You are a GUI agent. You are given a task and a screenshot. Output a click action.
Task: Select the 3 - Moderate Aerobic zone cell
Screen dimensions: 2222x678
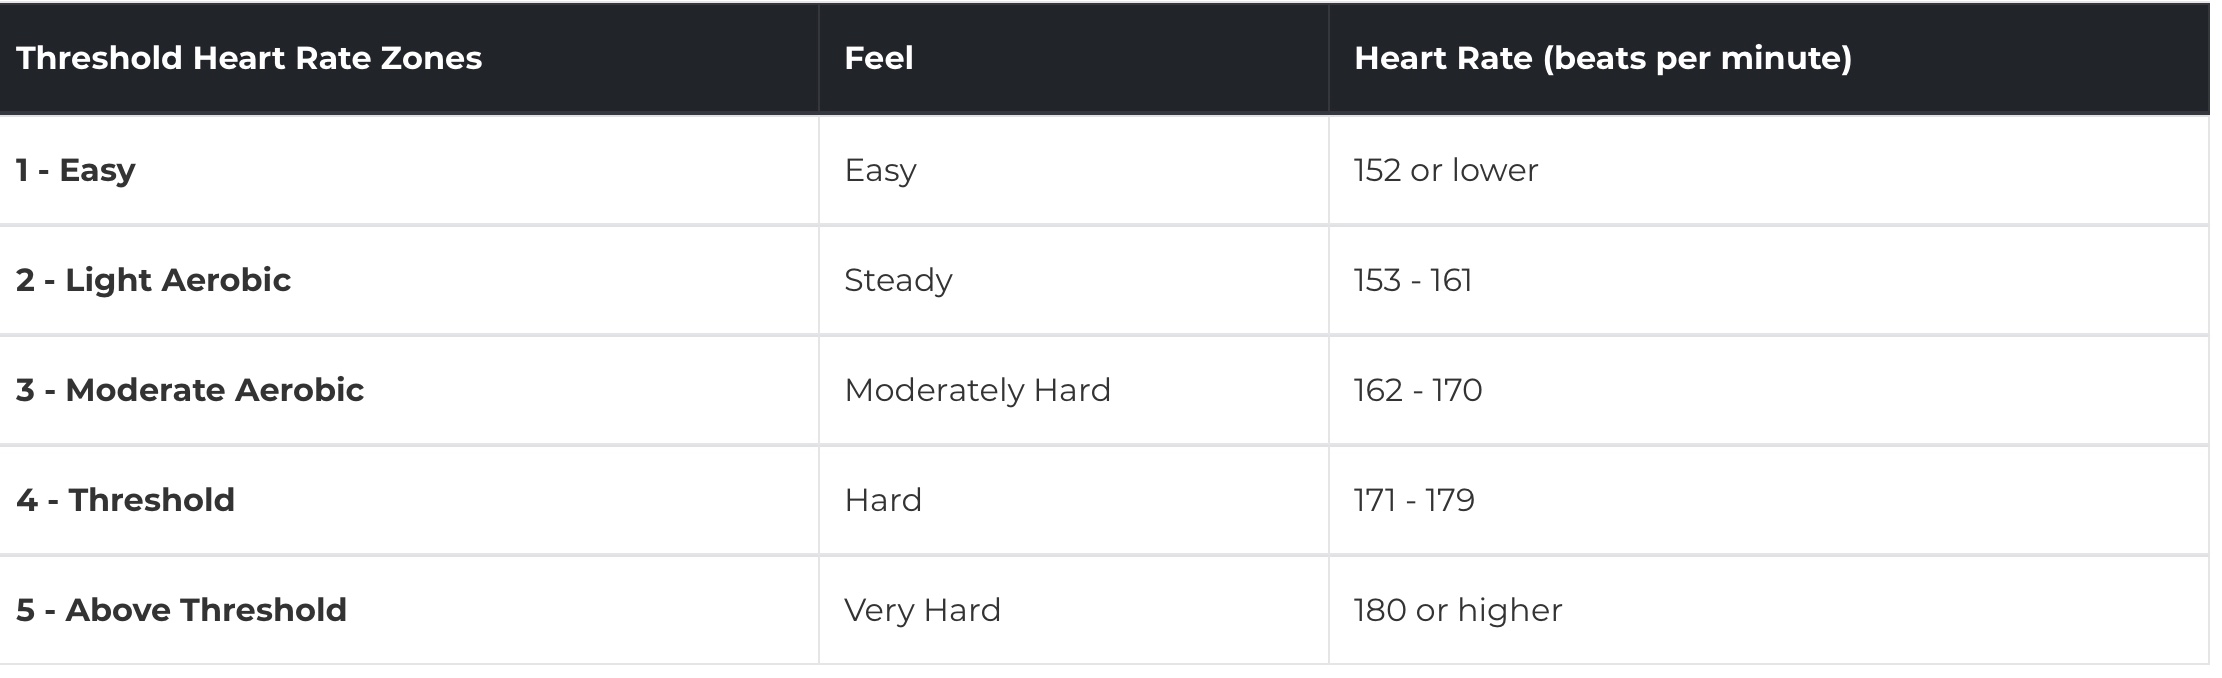(x=409, y=390)
